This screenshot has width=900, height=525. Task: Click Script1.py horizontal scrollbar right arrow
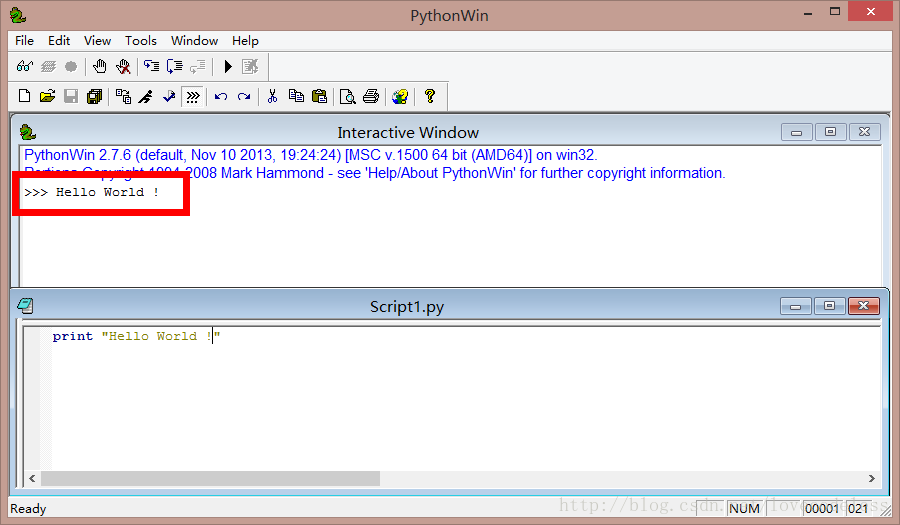[x=872, y=478]
